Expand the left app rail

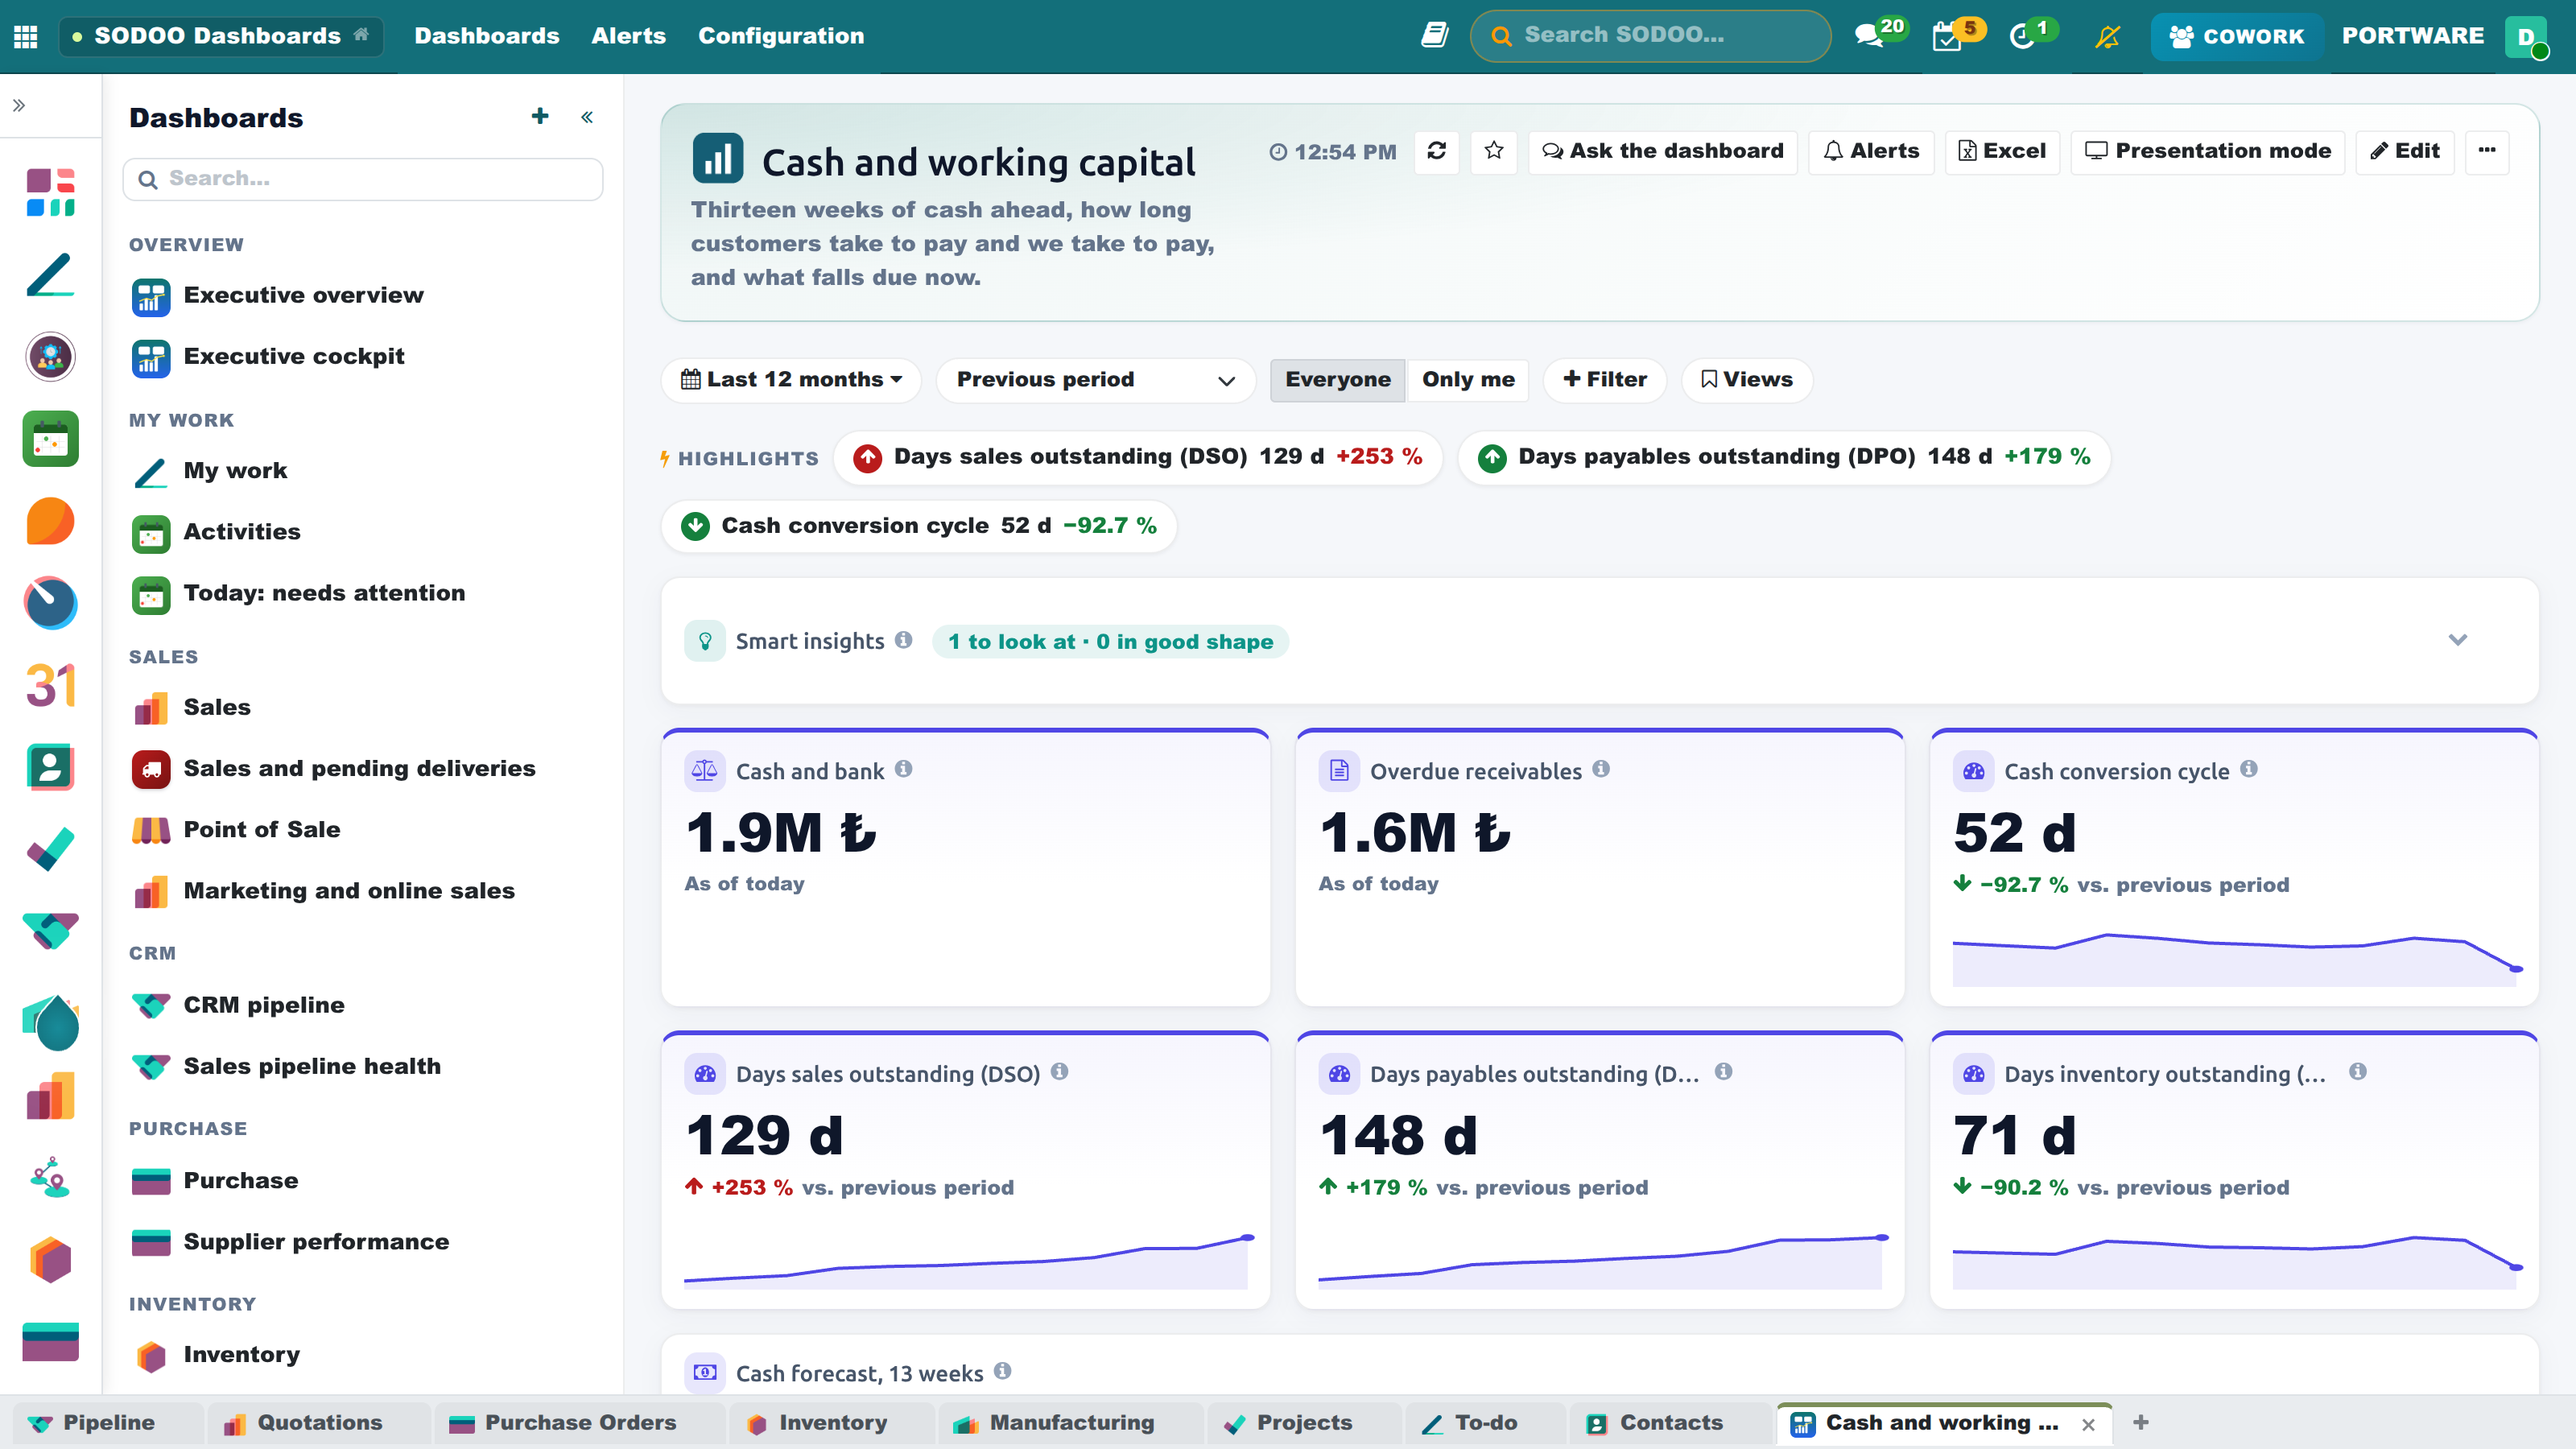tap(19, 105)
